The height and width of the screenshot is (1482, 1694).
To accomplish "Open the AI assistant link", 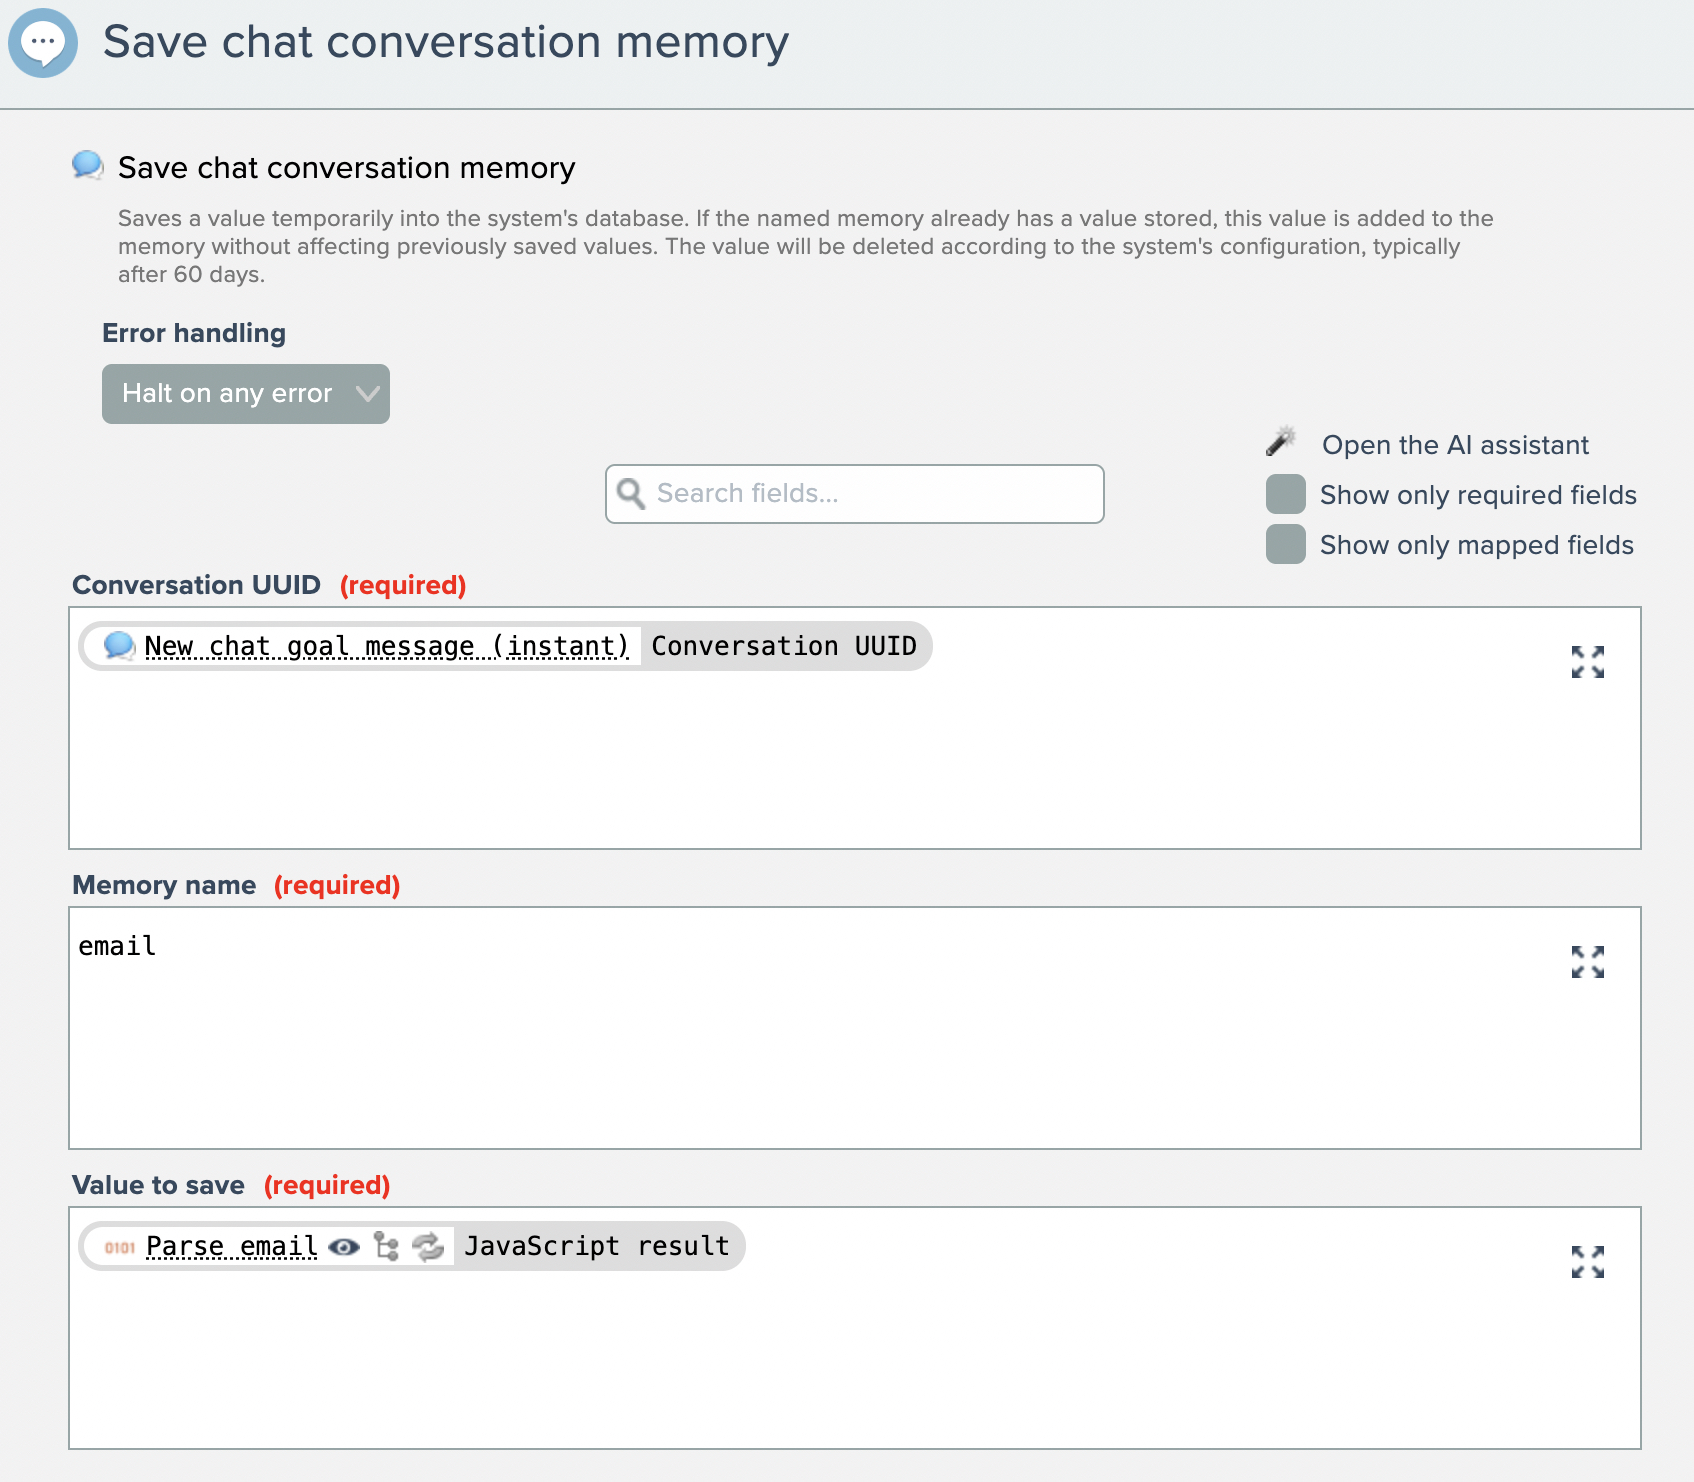I will tap(1455, 445).
